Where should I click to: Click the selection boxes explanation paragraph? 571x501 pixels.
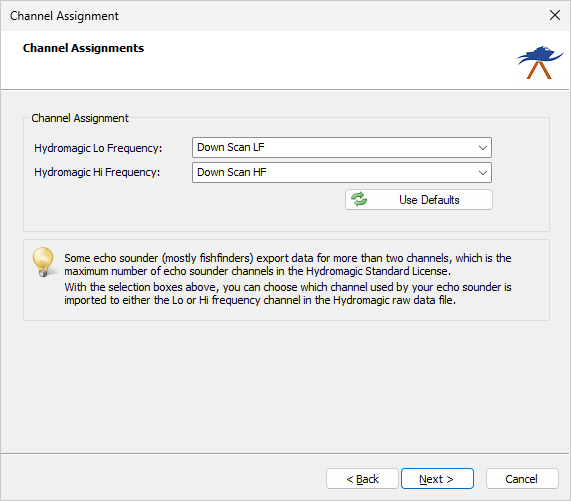coord(288,293)
